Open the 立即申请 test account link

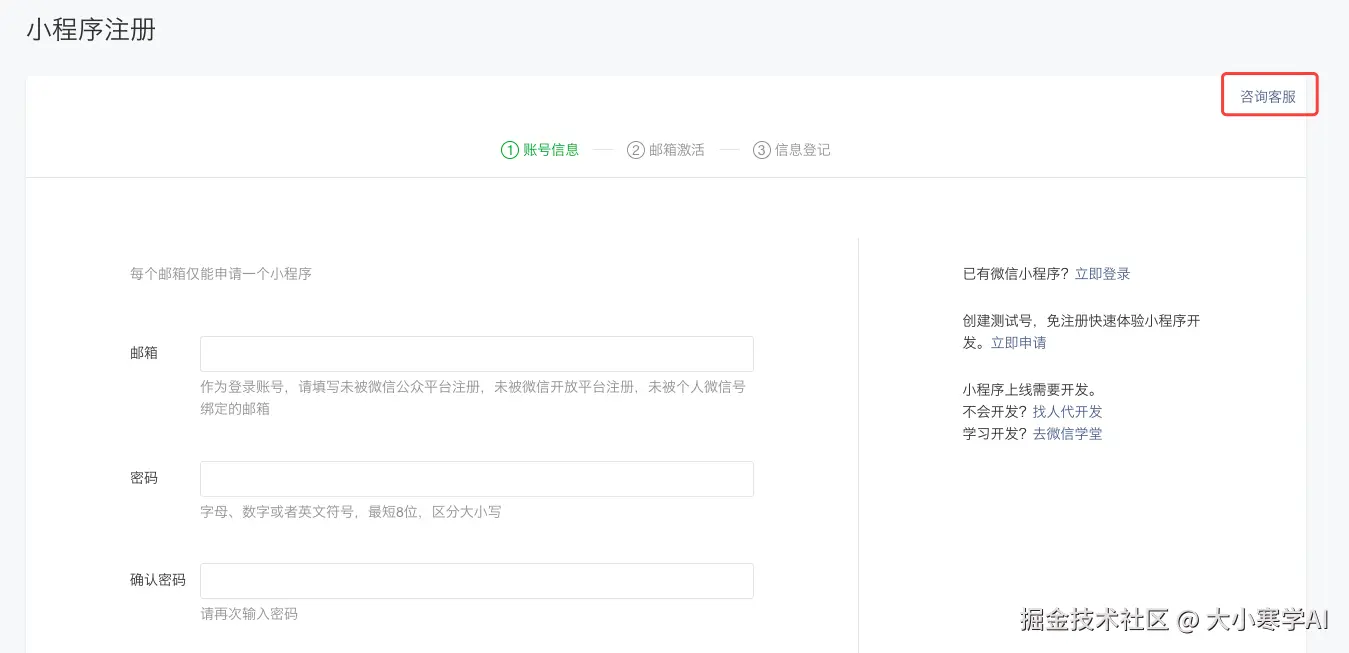click(x=1019, y=343)
